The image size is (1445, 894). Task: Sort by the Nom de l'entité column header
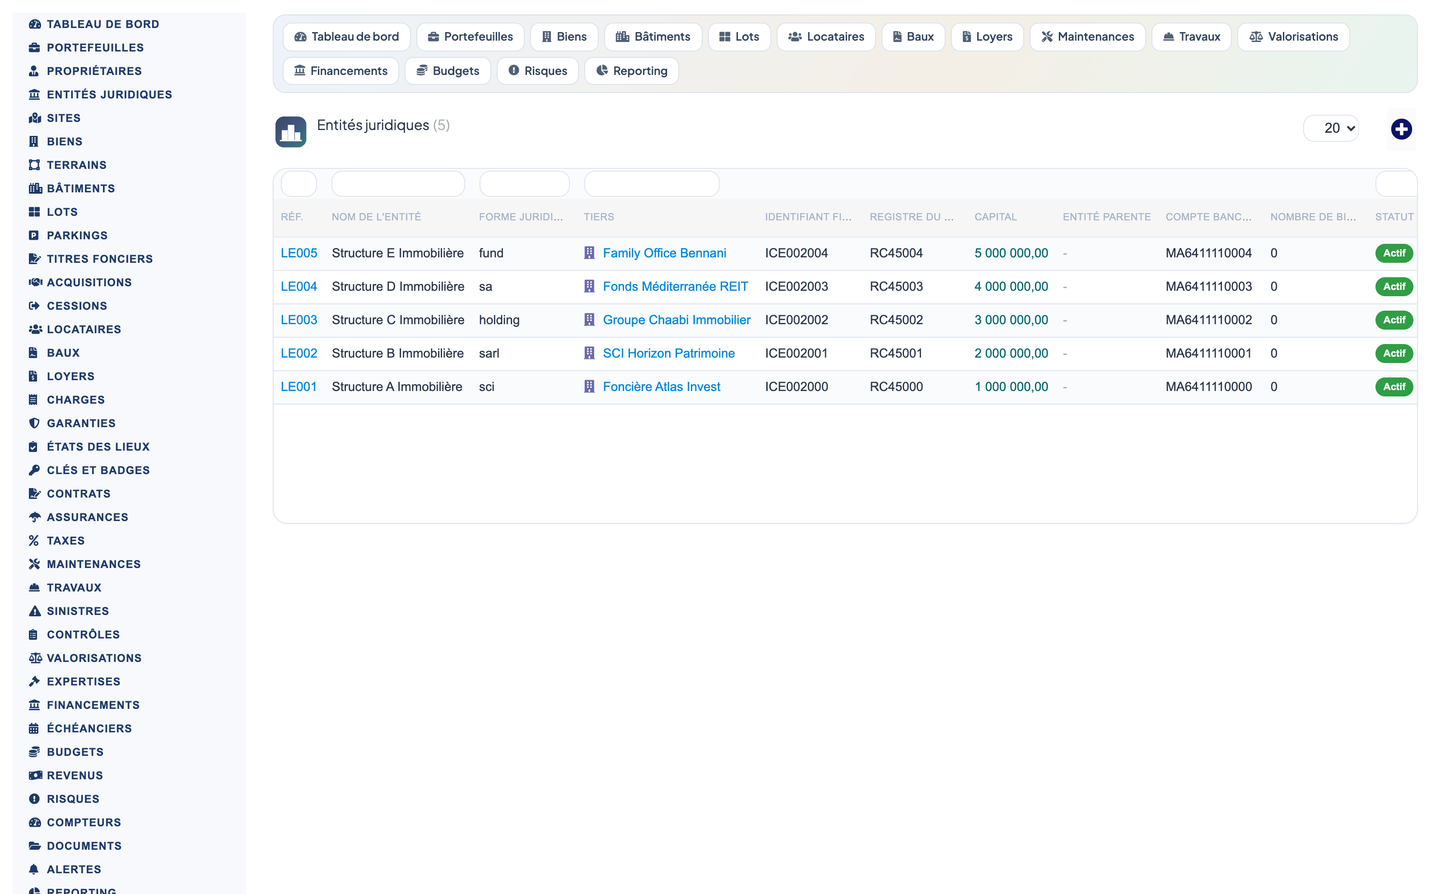point(376,217)
